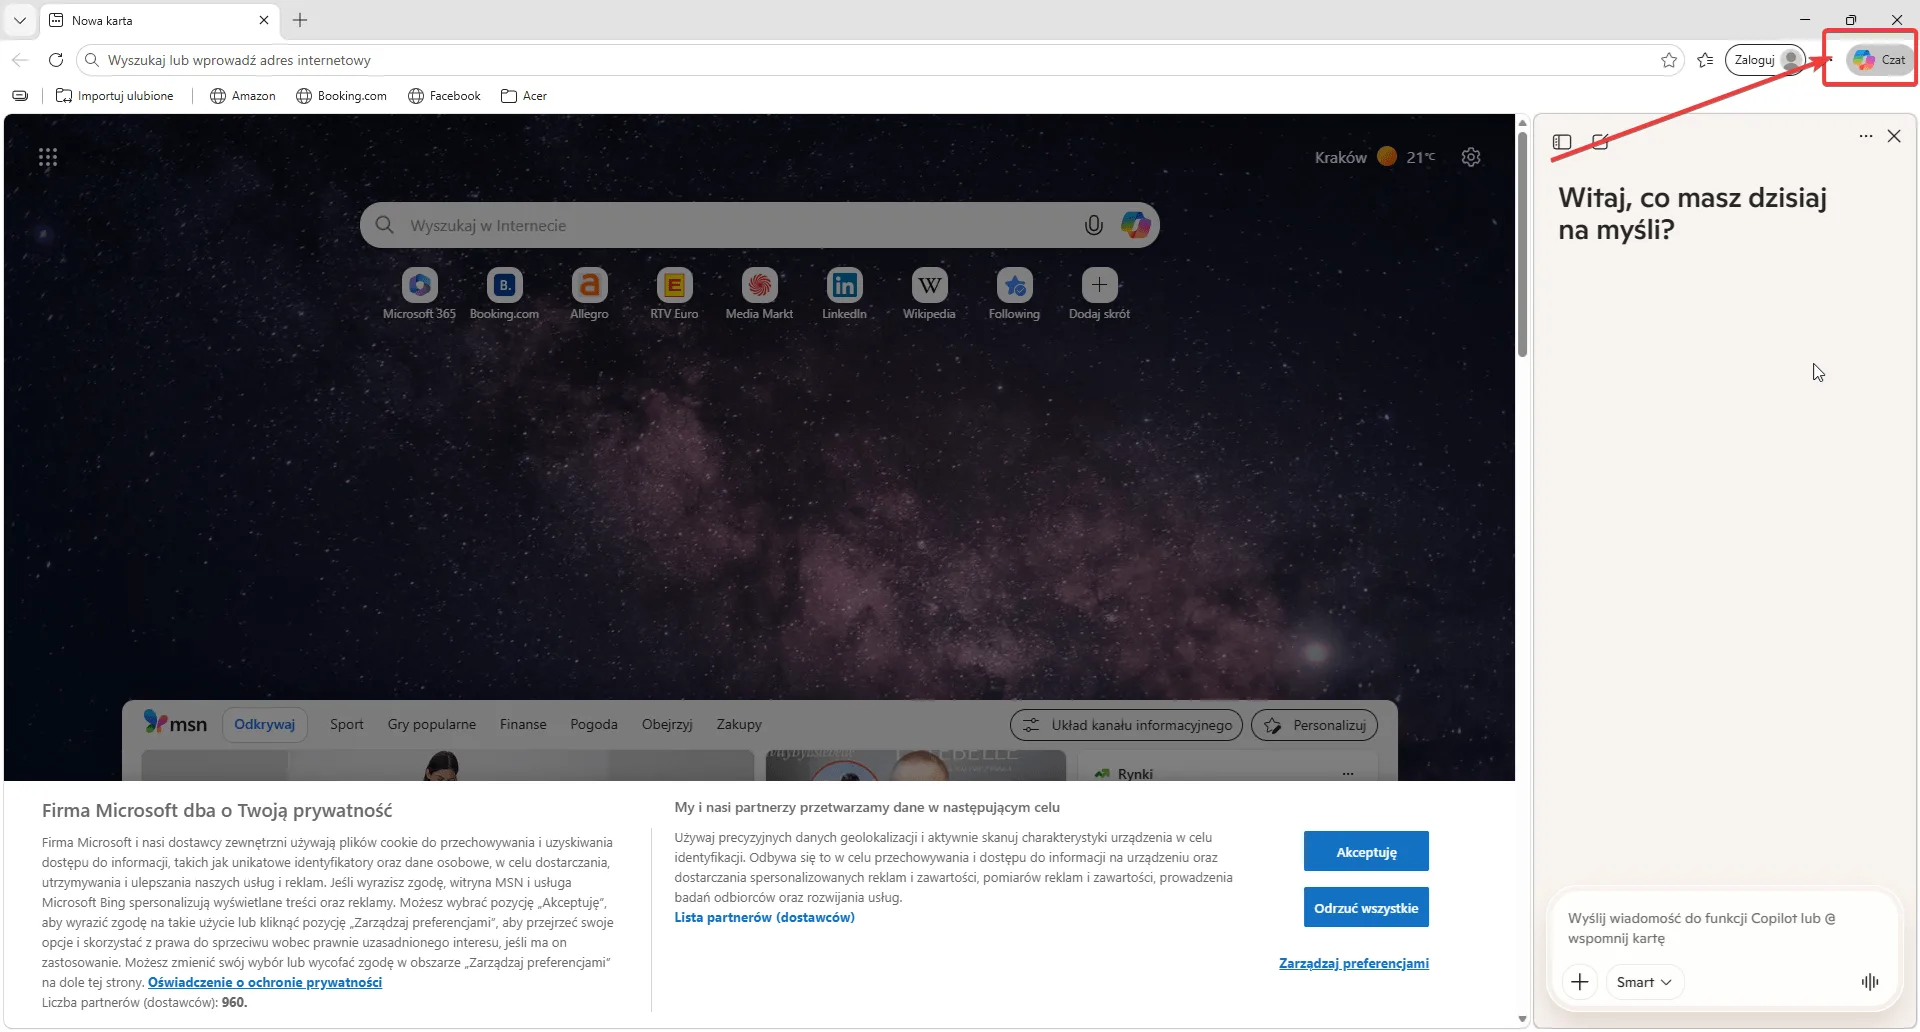Open the Rynki card options menu
Screen dimensions: 1920x1032
(x=1348, y=774)
